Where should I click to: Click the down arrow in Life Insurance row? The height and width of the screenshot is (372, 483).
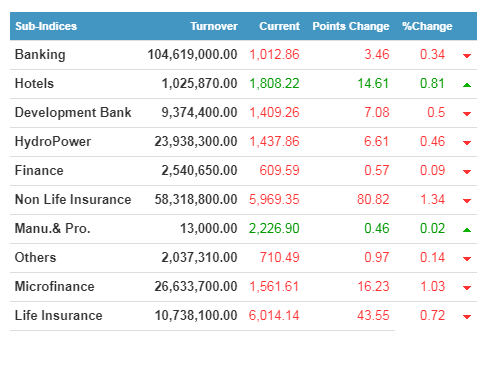467,317
